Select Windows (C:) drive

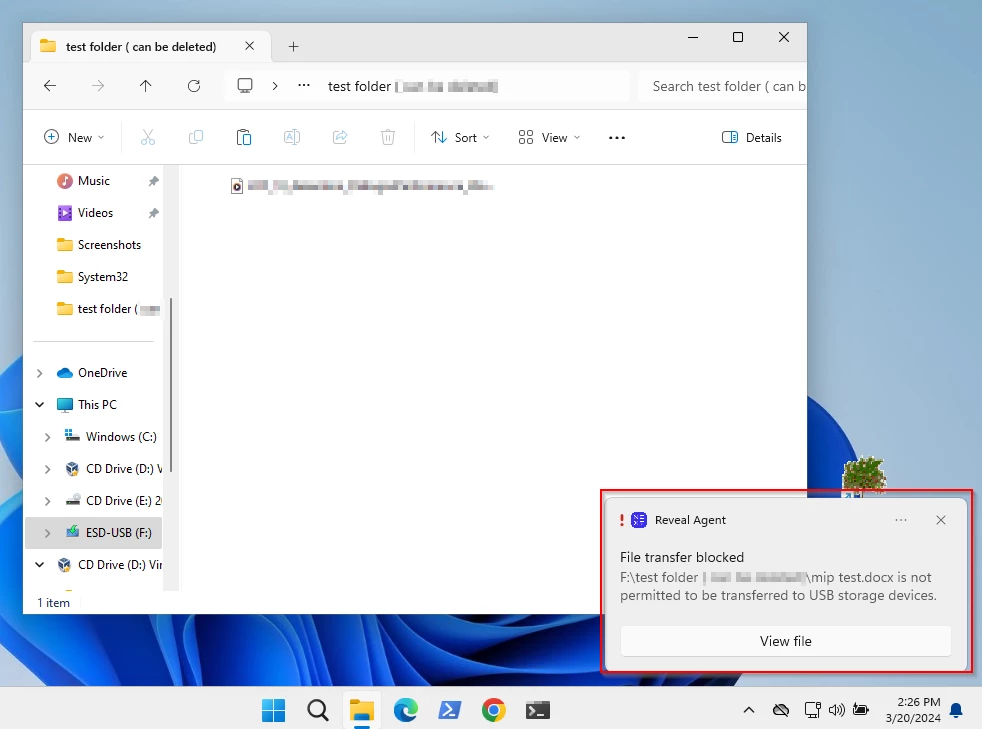(x=121, y=437)
